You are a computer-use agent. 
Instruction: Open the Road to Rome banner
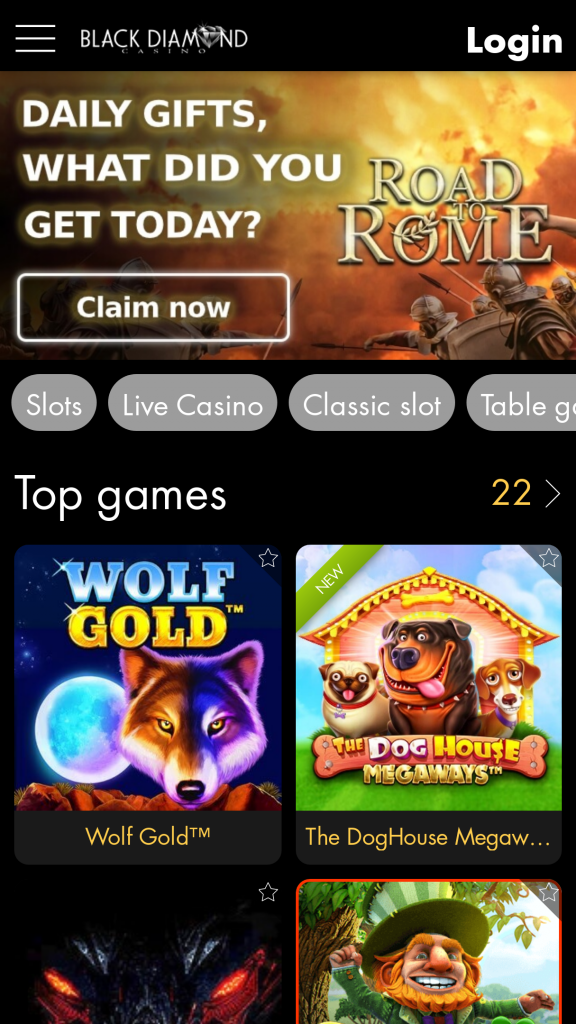click(288, 216)
